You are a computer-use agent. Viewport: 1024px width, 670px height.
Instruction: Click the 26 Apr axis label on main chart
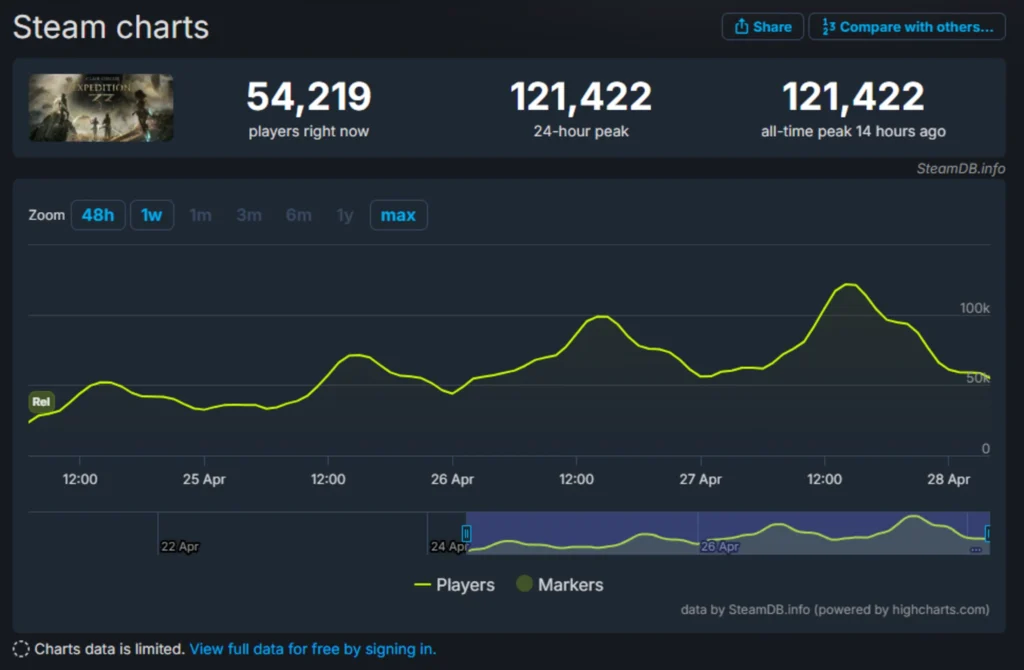point(452,479)
